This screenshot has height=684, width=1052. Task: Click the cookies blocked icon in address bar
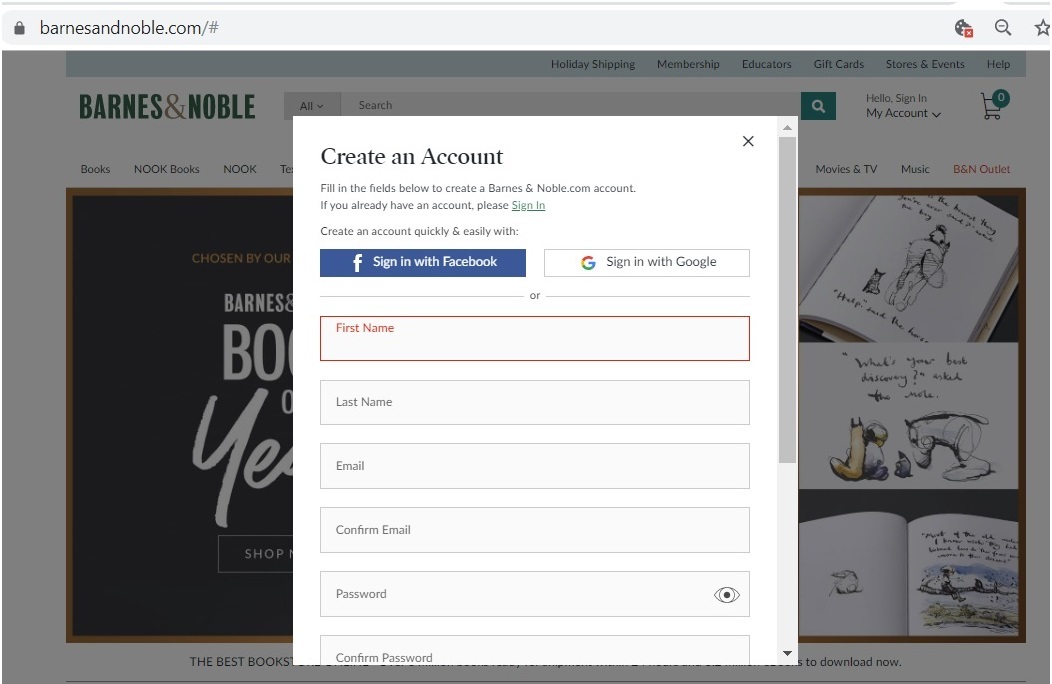click(963, 28)
